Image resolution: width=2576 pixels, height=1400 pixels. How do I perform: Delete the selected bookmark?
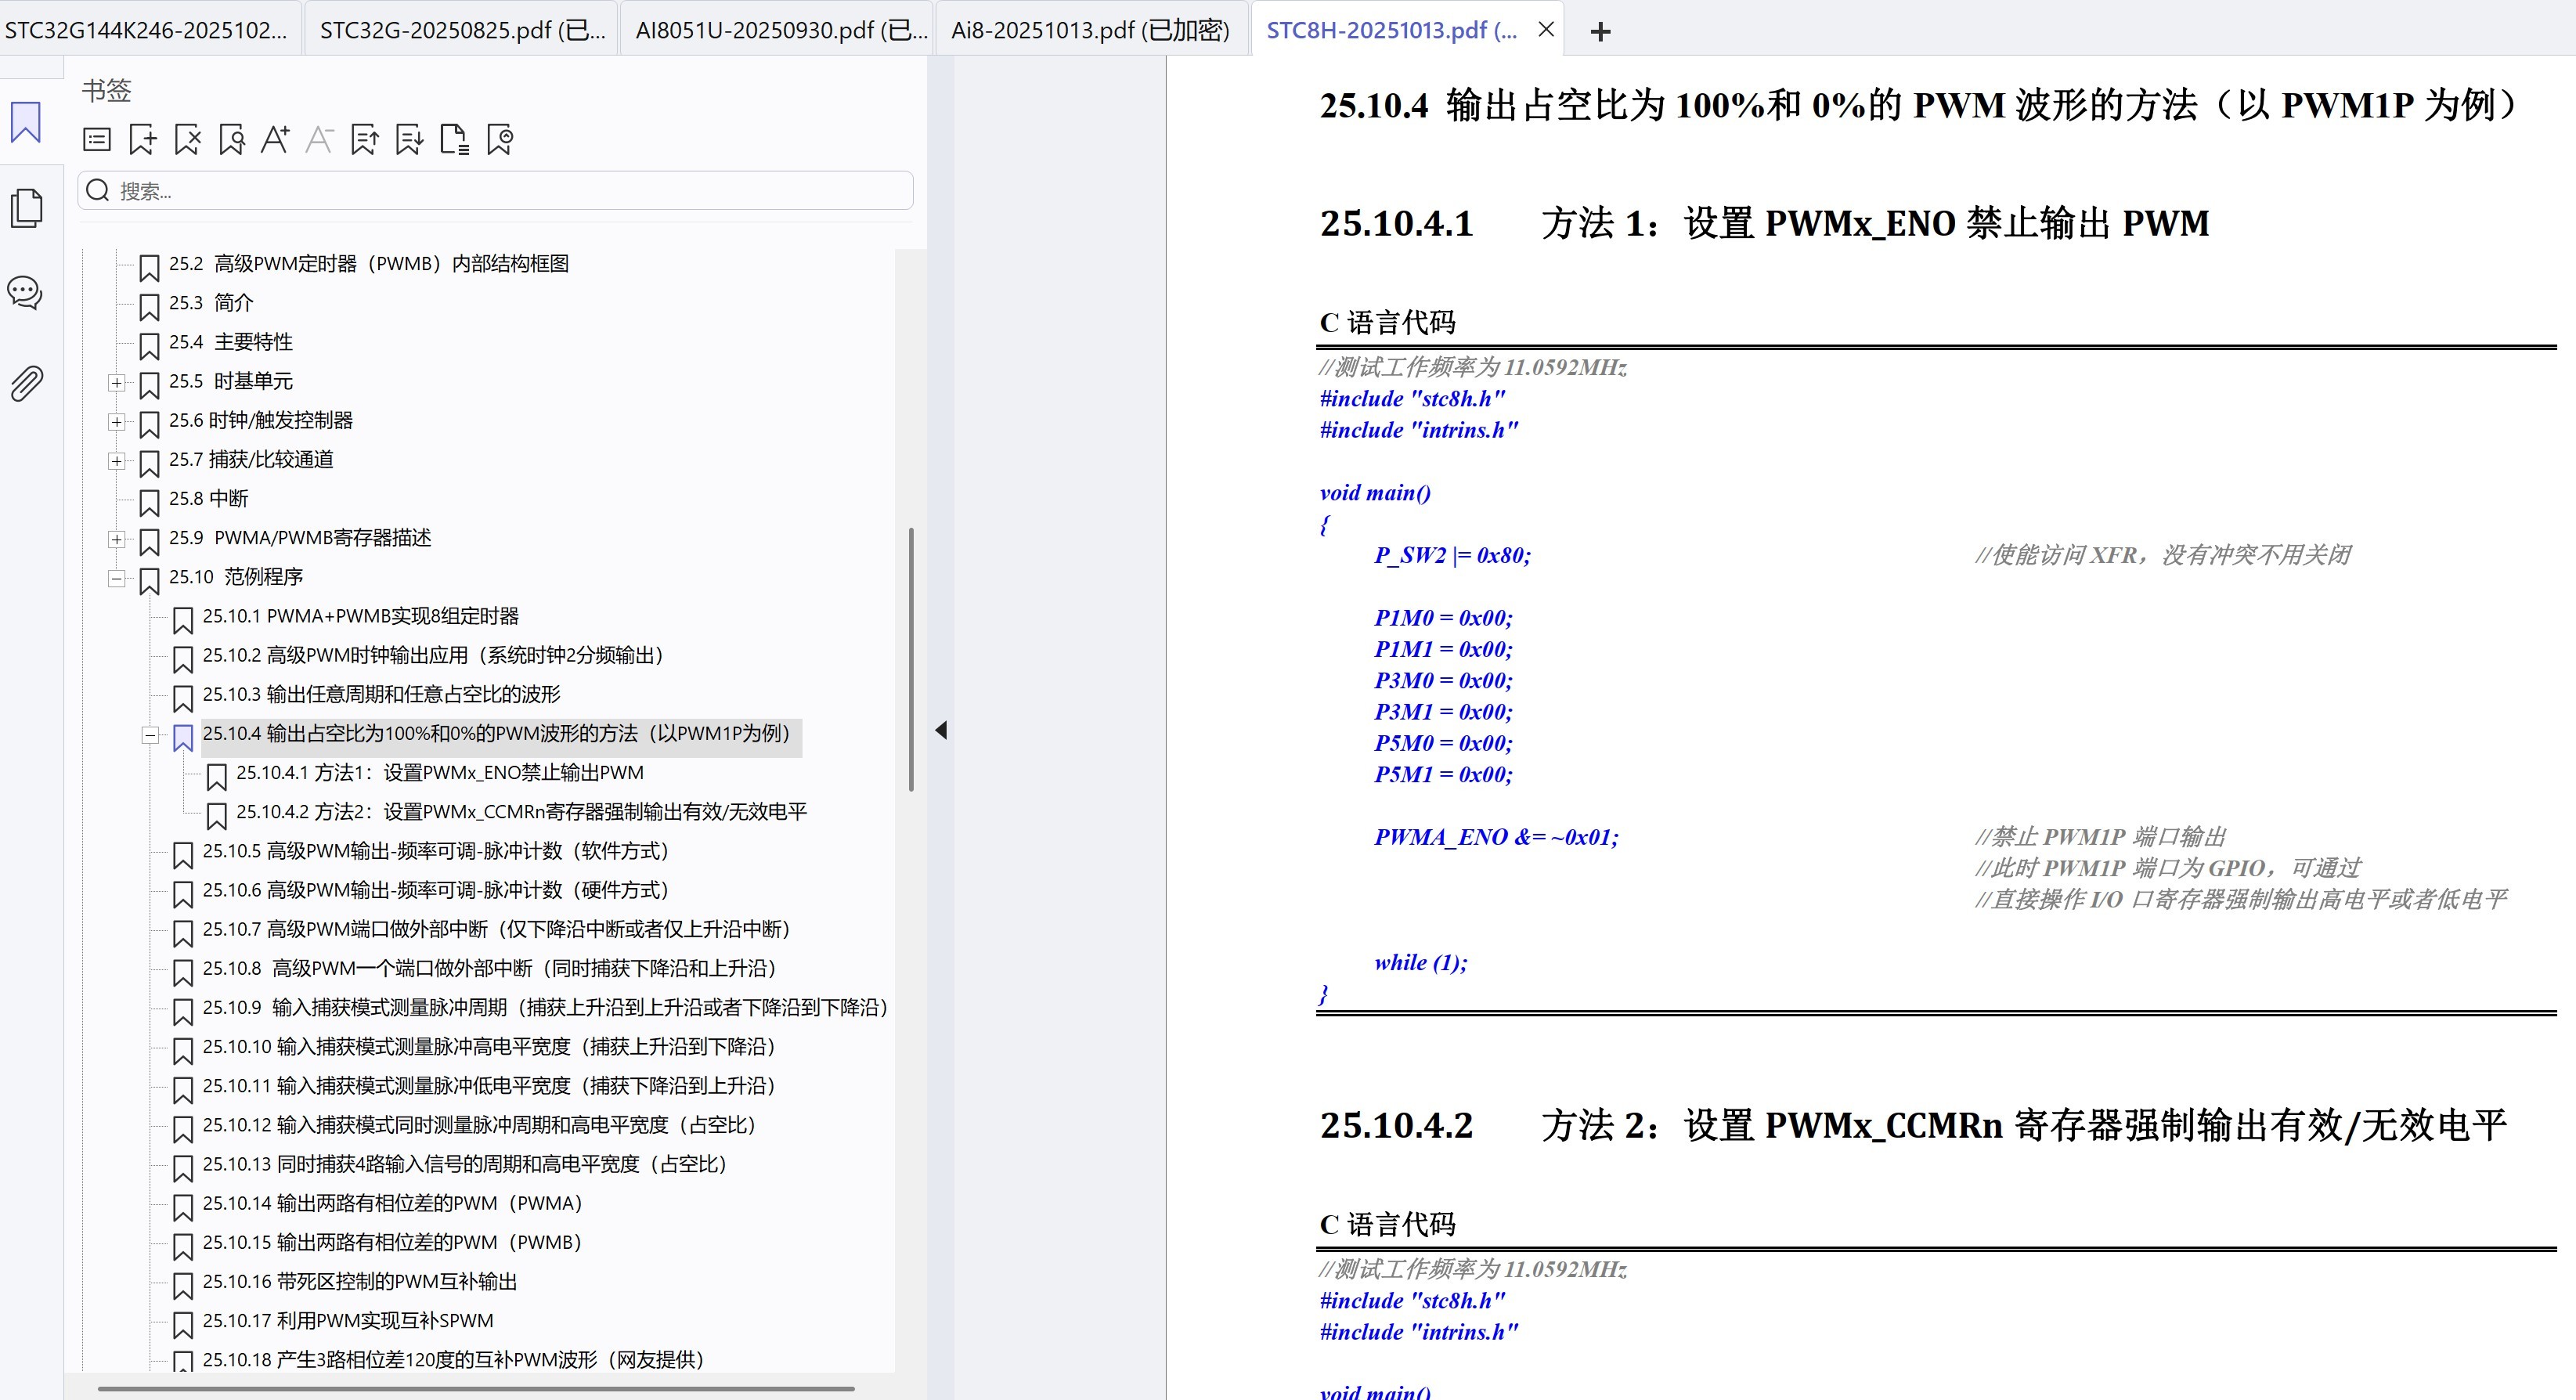[x=187, y=140]
